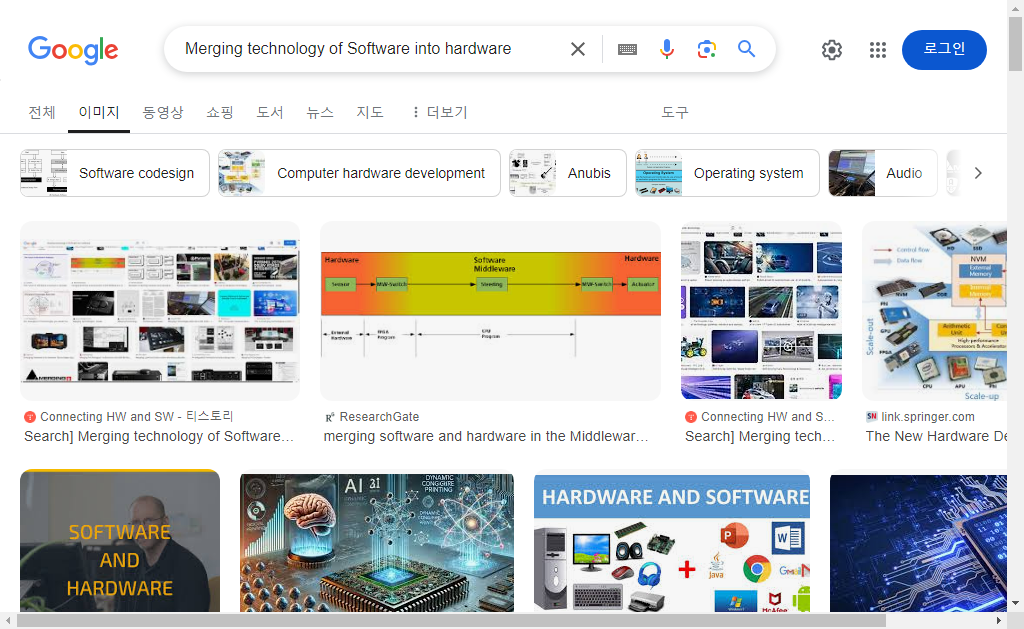Open the on-screen keyboard input tool
This screenshot has height=629, width=1024.
[x=627, y=49]
